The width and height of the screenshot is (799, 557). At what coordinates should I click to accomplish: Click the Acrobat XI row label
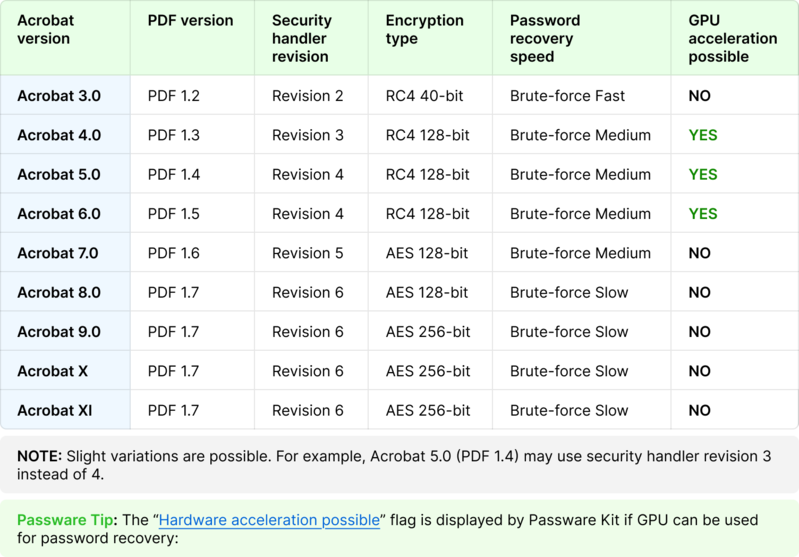55,410
